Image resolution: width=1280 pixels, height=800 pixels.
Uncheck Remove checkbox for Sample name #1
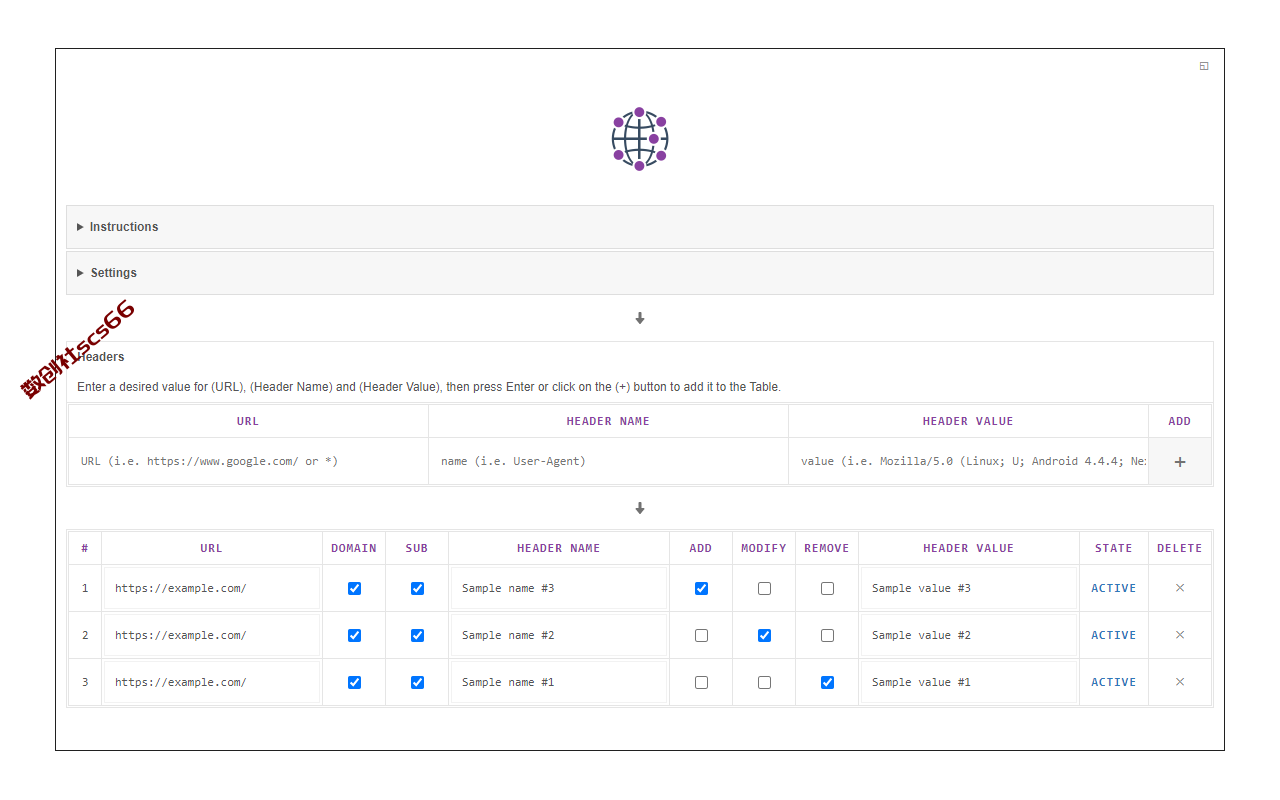(x=827, y=682)
